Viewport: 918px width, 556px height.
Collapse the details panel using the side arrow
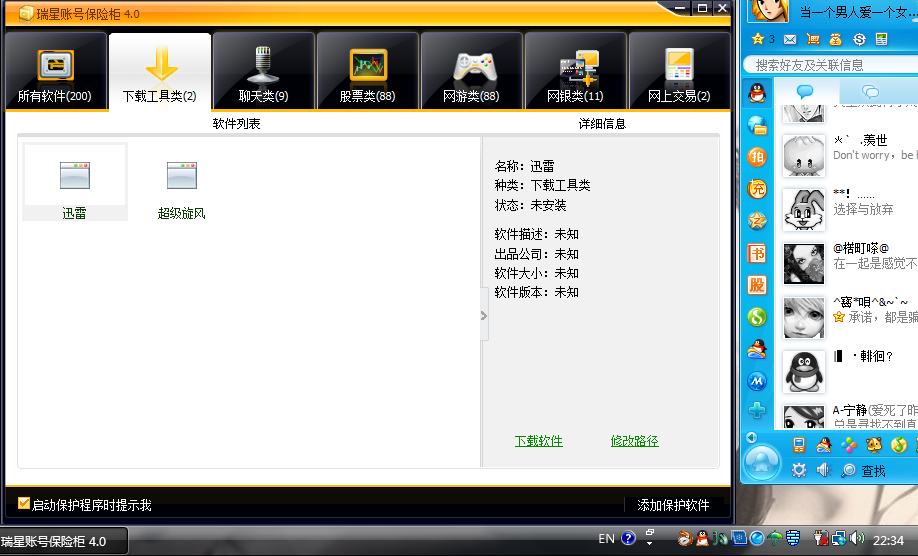[484, 315]
